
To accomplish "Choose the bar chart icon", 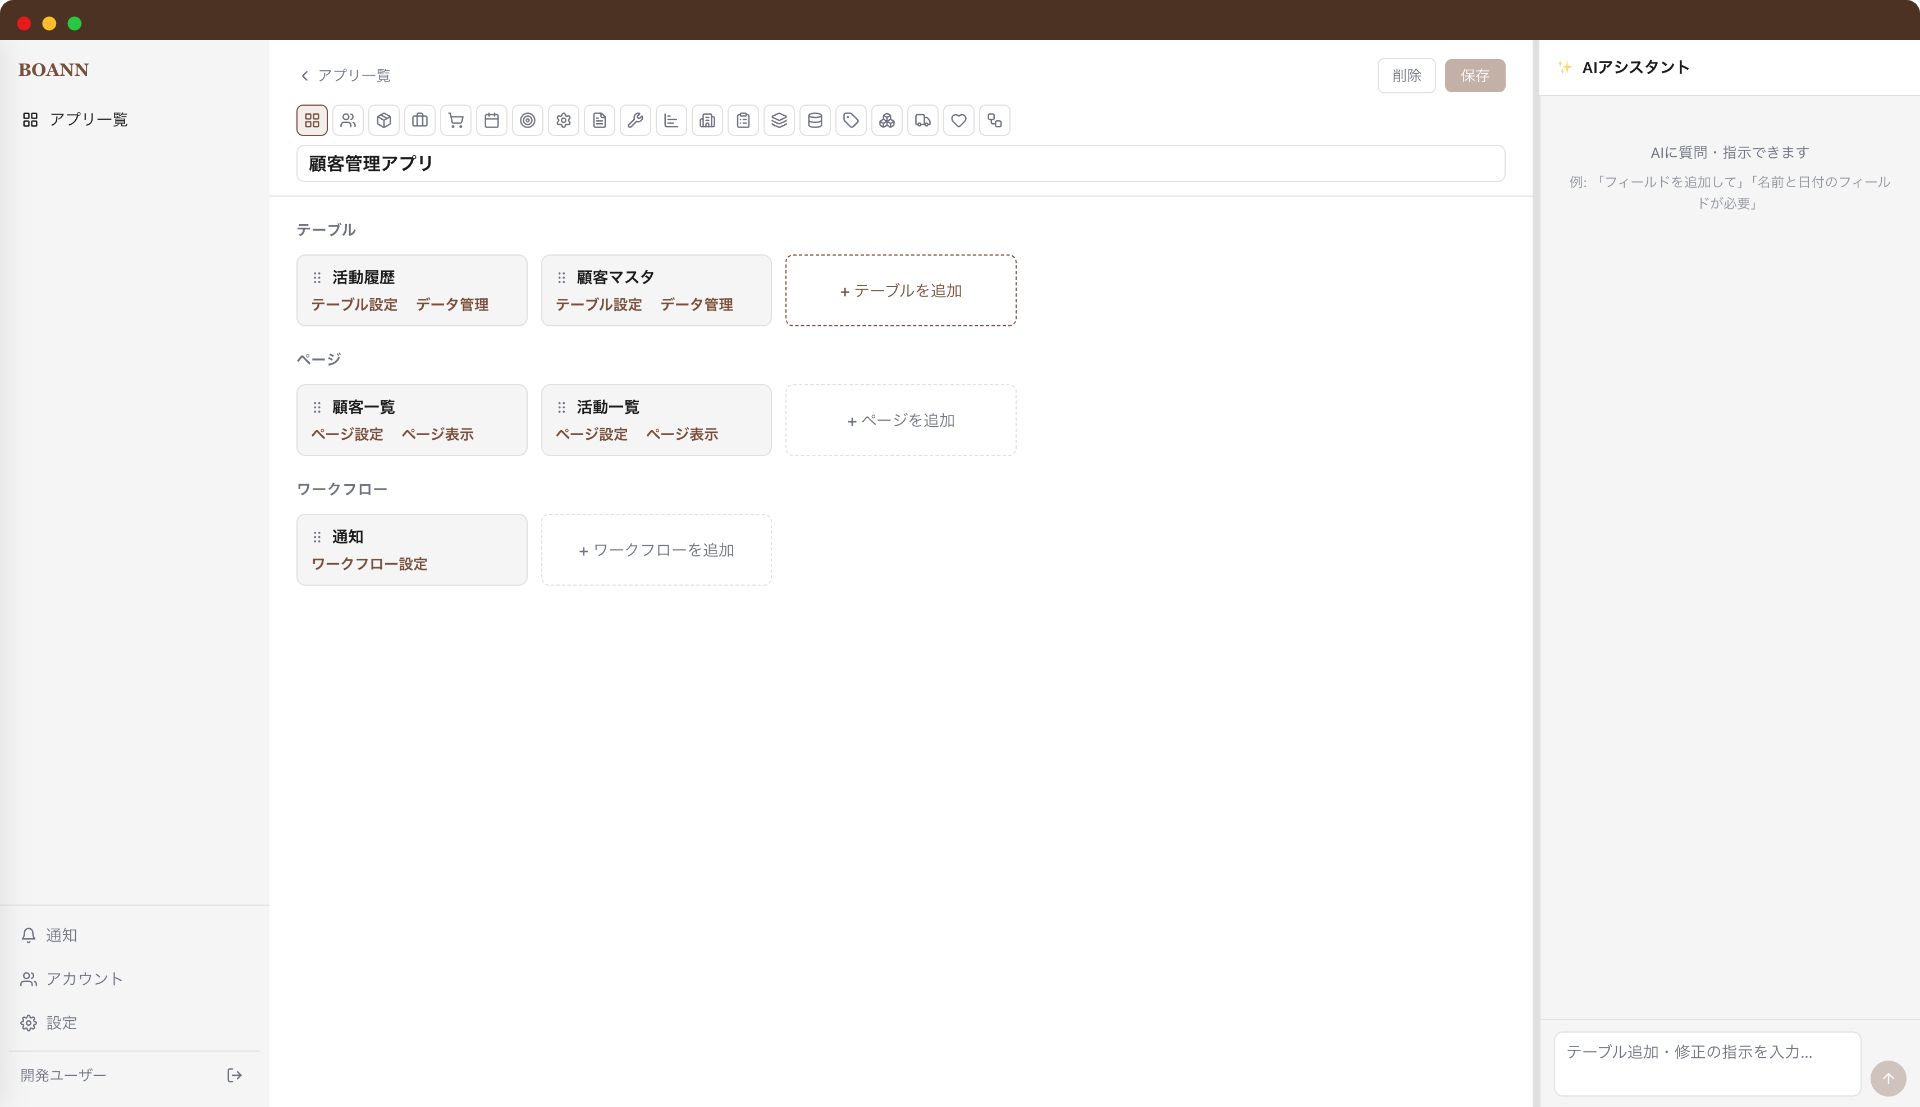I will click(x=672, y=120).
